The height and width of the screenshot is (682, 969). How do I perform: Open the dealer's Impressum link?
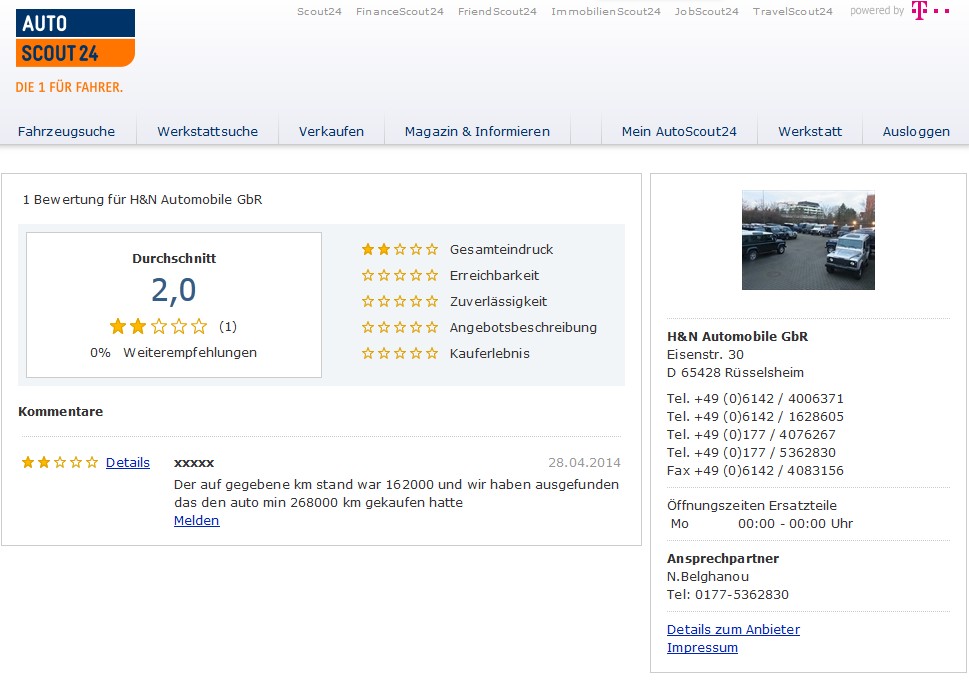(702, 648)
